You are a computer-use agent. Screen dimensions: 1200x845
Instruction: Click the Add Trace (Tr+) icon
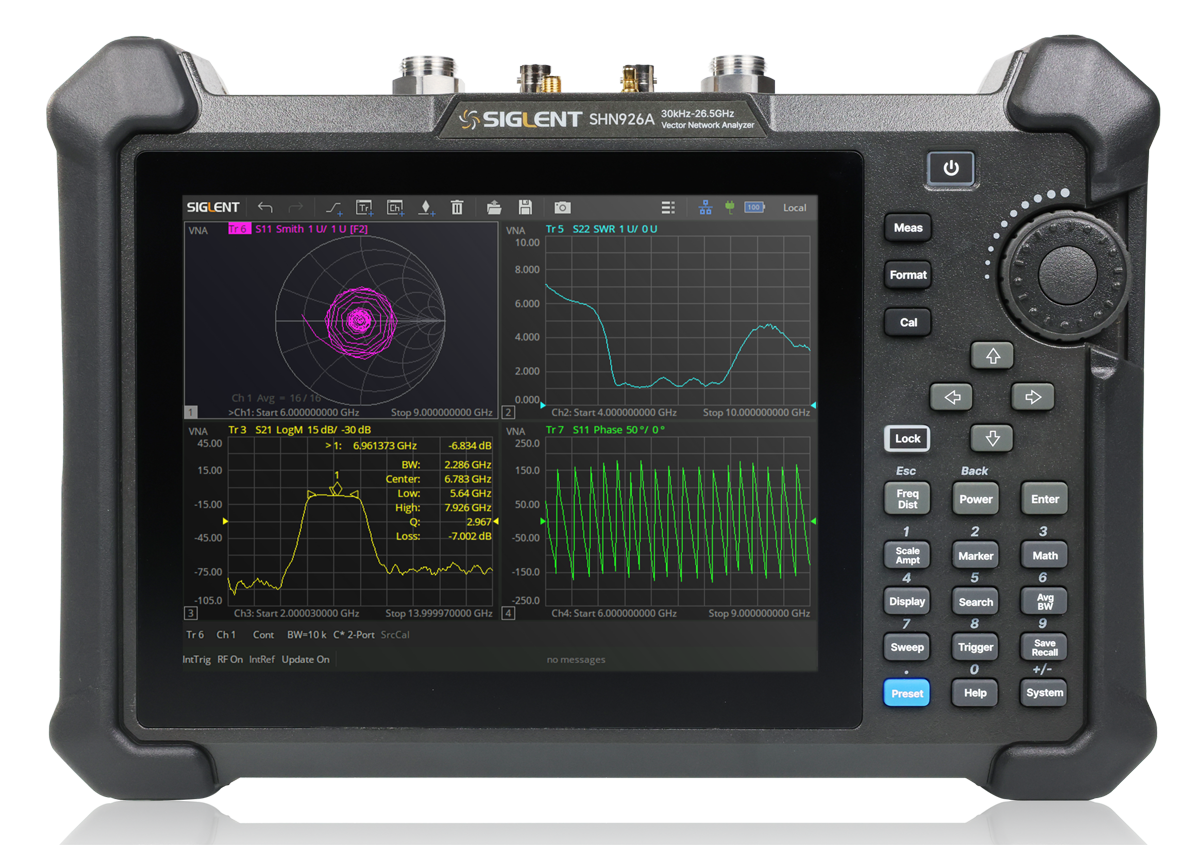tap(365, 207)
